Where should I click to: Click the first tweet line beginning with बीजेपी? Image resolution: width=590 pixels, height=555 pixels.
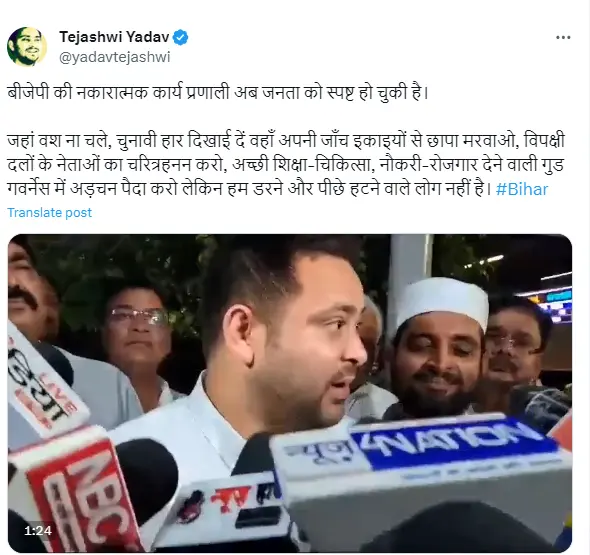point(218,92)
